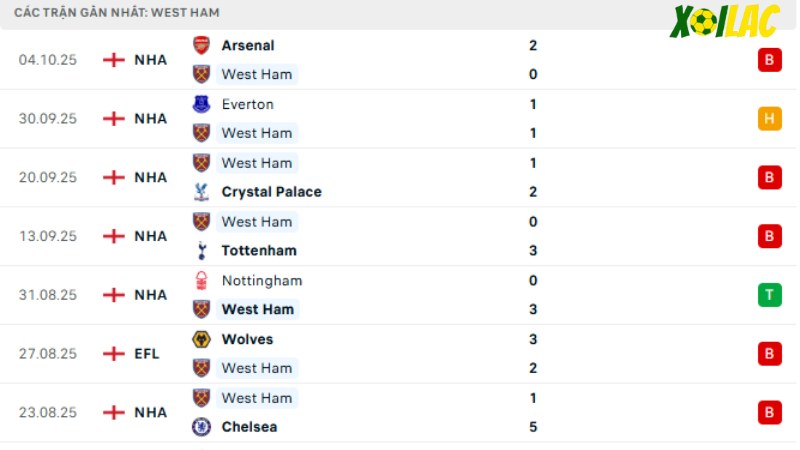
Task: Click the Tottenham cockerel crest
Action: tap(201, 251)
